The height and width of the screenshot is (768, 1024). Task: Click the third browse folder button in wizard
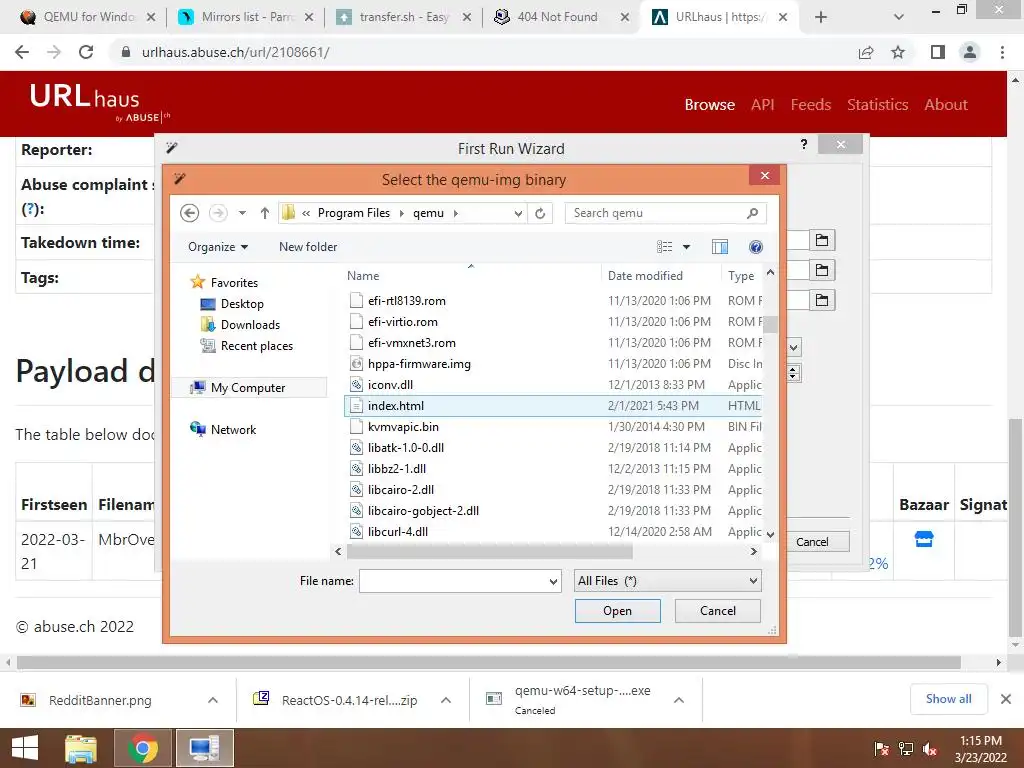tap(822, 300)
